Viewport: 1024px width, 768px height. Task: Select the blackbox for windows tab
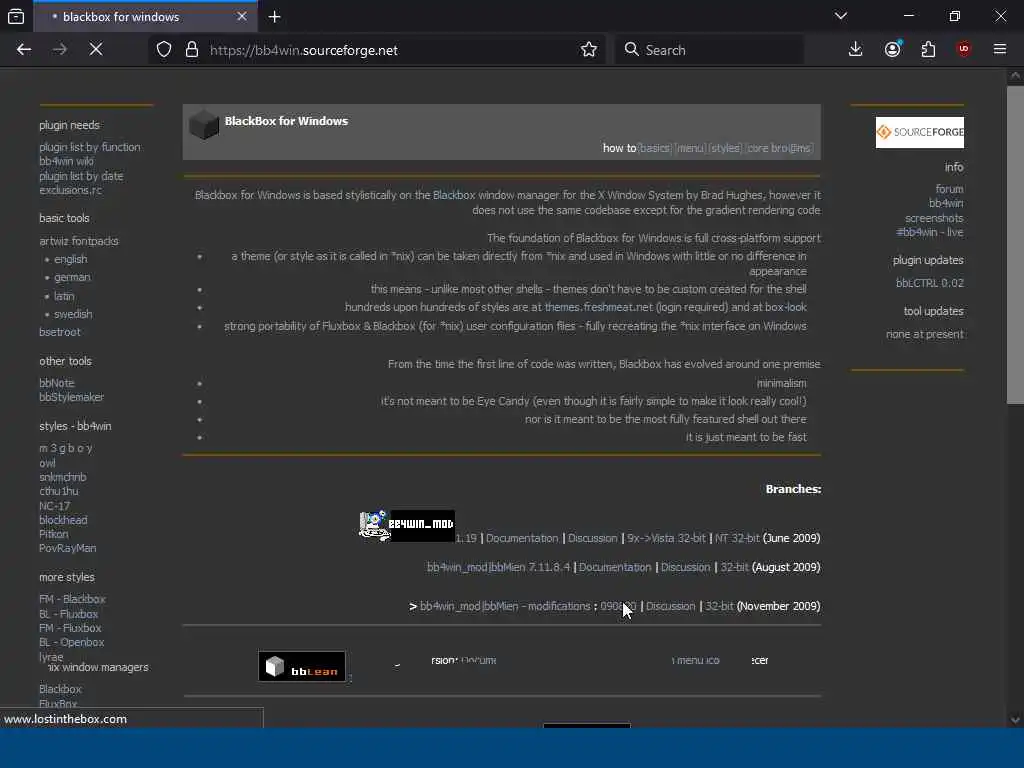[145, 17]
